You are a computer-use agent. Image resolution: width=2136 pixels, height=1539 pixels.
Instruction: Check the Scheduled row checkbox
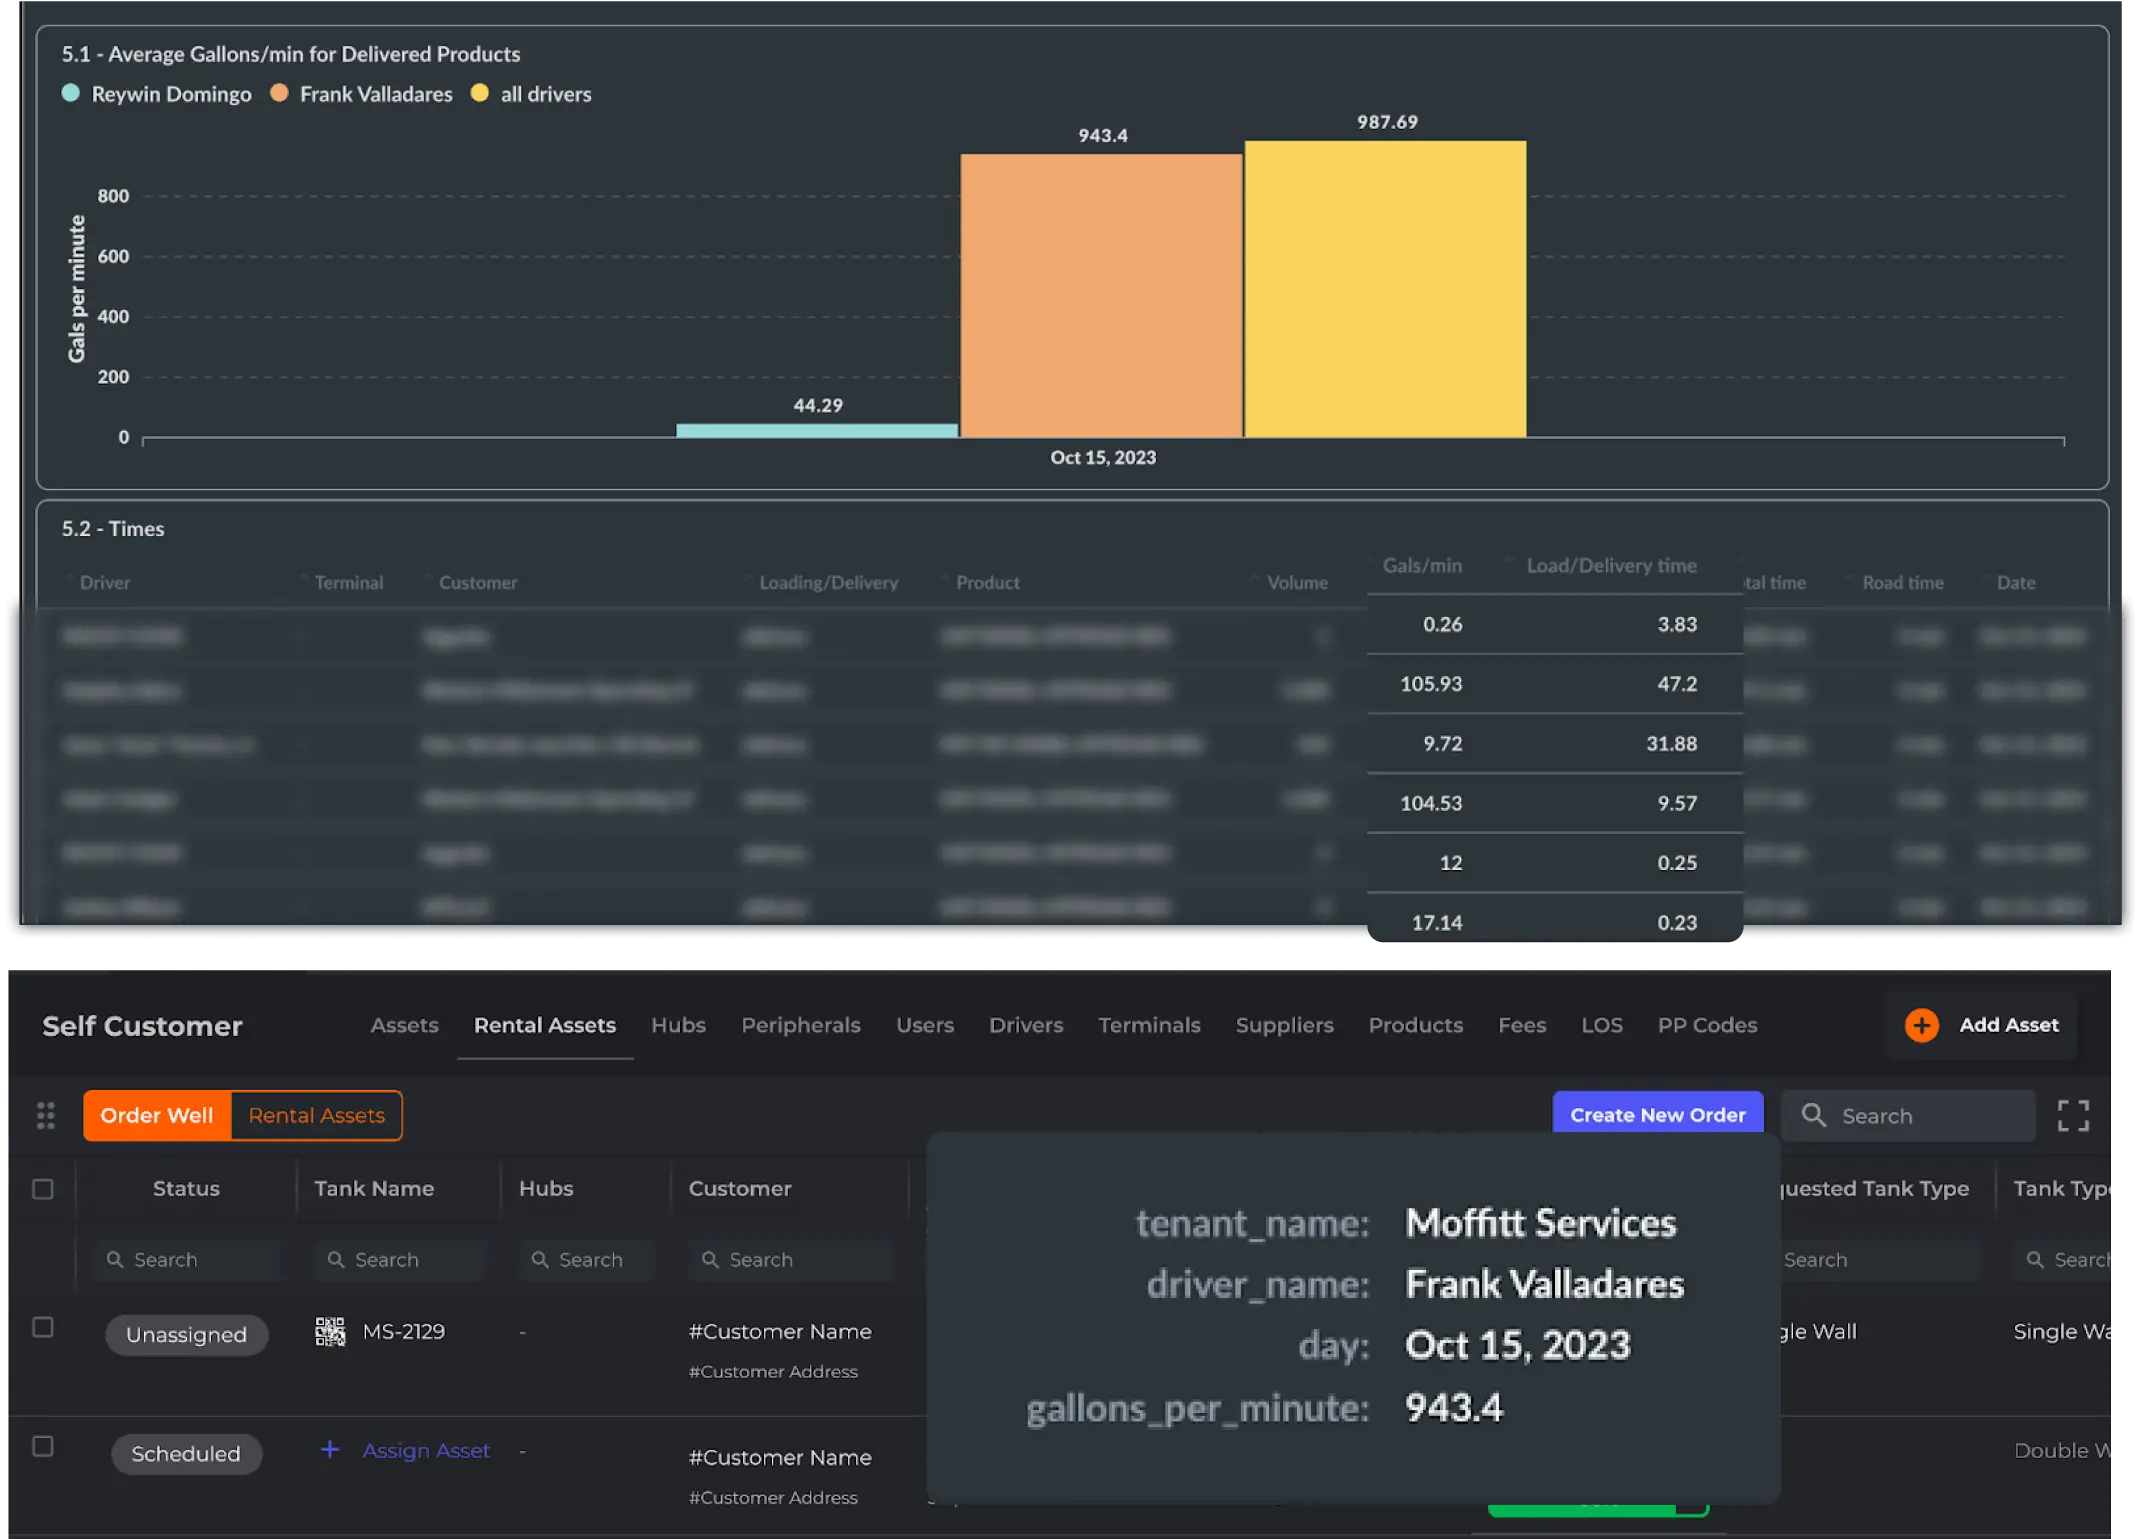[43, 1446]
